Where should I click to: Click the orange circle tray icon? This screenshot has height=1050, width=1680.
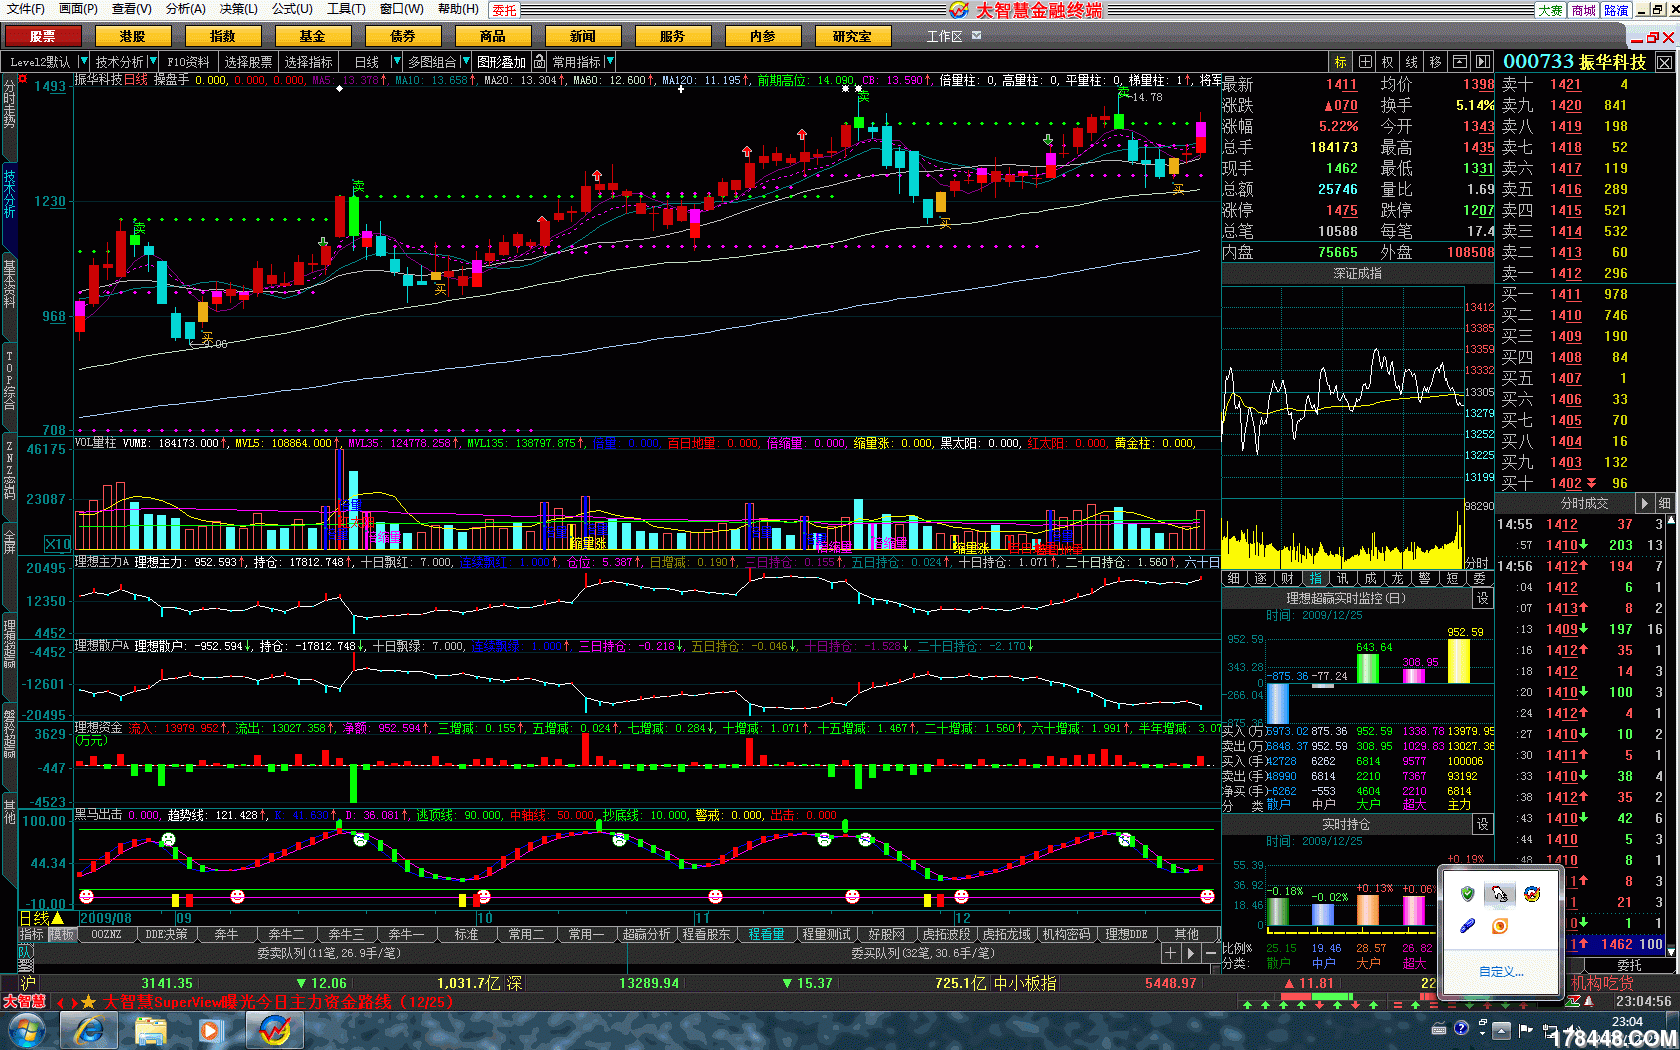point(1499,926)
